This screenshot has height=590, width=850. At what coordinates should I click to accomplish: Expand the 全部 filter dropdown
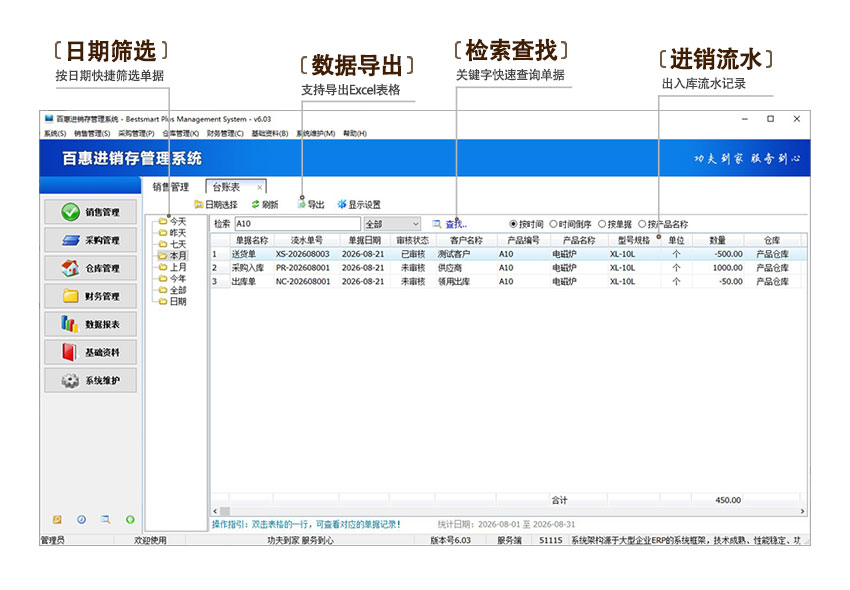[x=415, y=223]
